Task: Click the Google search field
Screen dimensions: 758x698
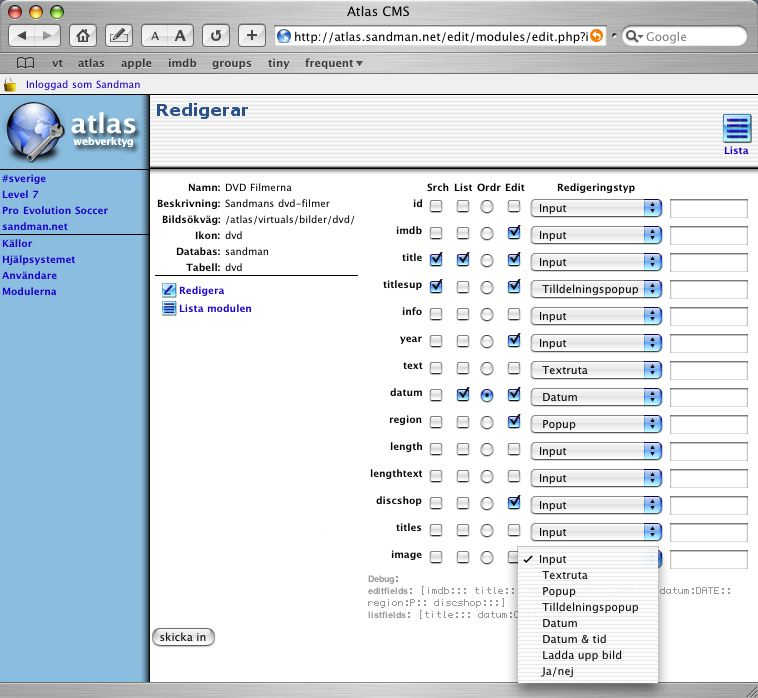Action: [690, 37]
